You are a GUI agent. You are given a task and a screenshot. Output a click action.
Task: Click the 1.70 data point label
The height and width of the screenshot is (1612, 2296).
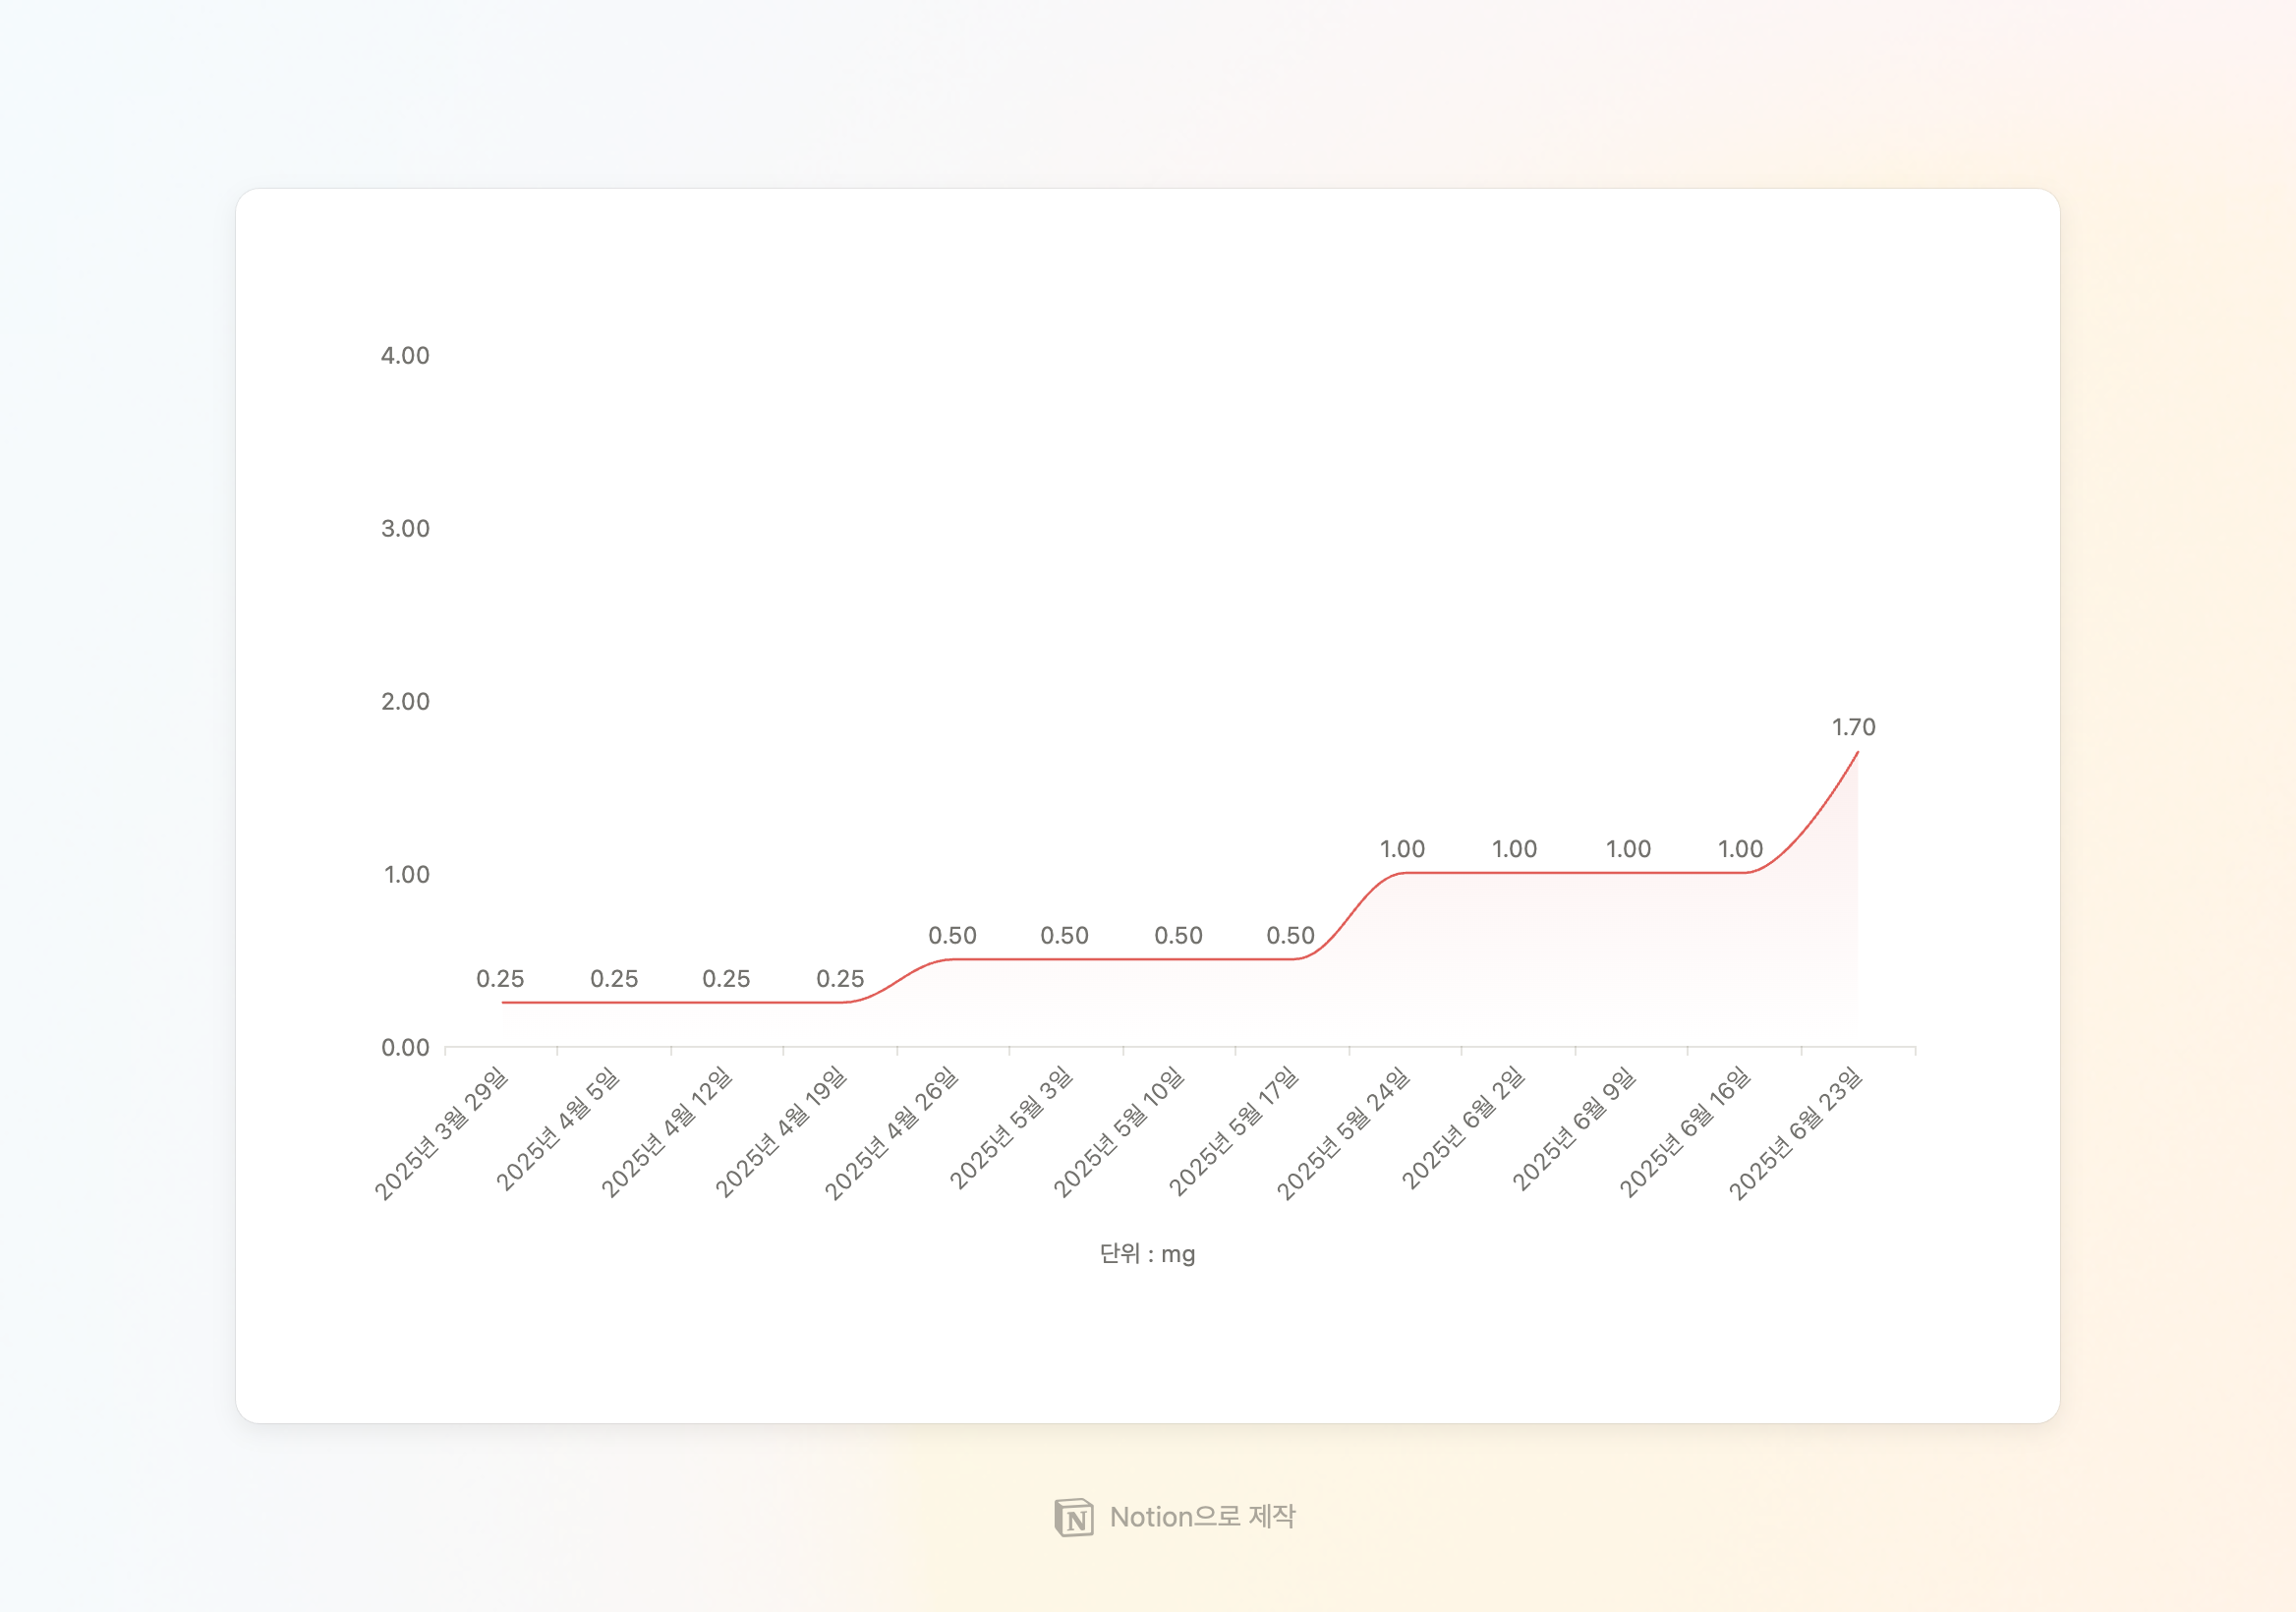click(x=1853, y=727)
